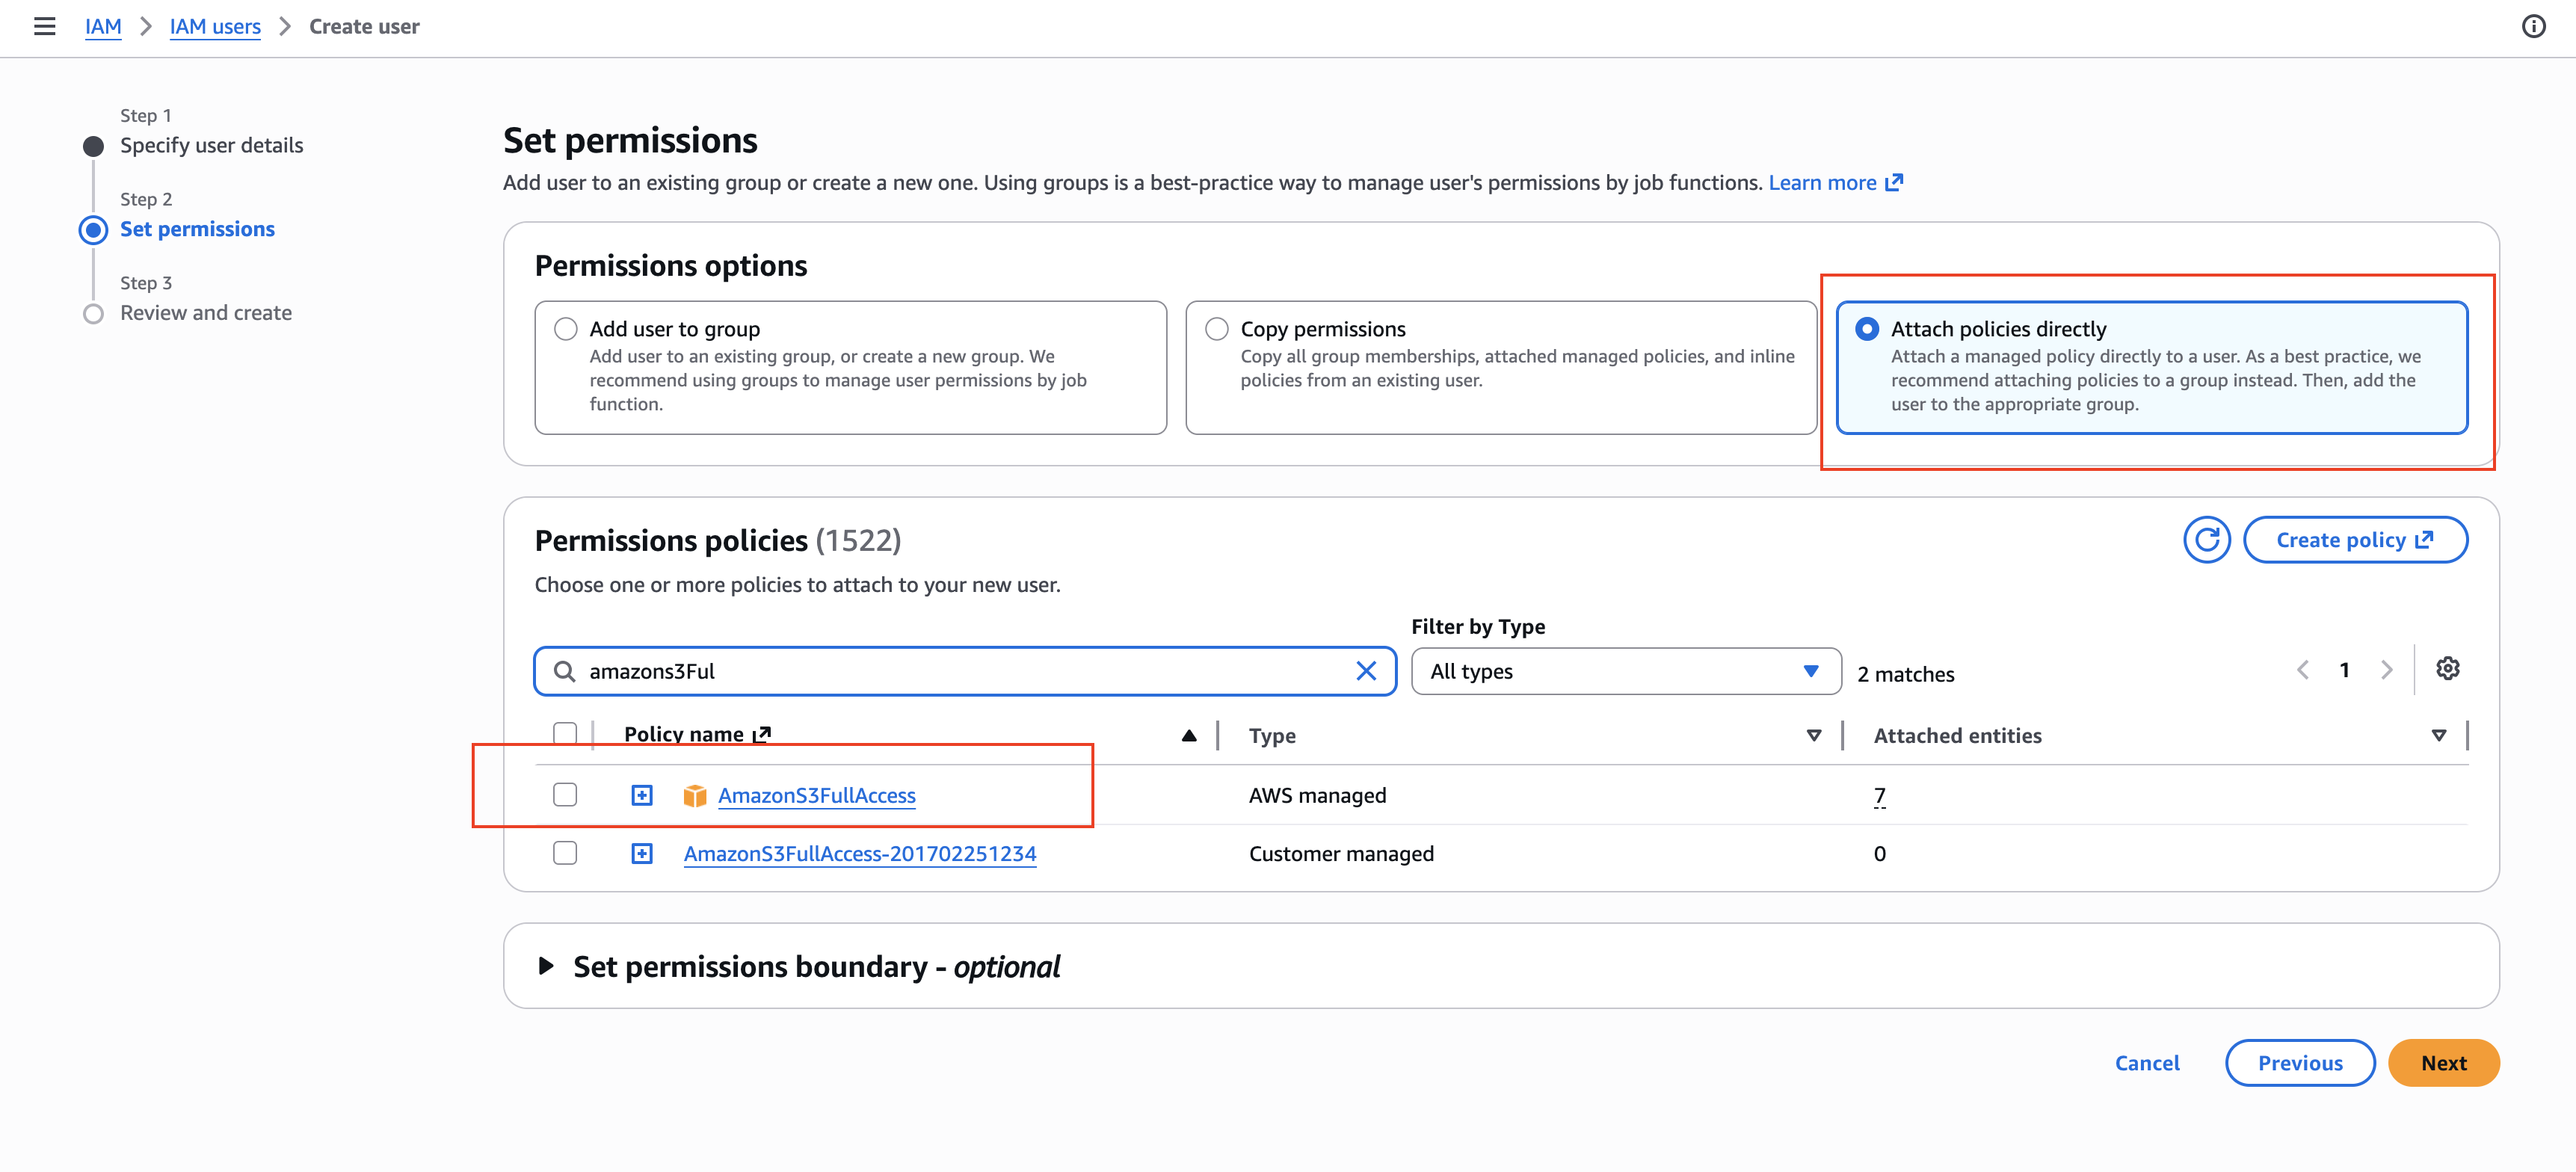Viewport: 2576px width, 1172px height.
Task: Expand AmazonS3FullAccess-201702251234 plus icon
Action: 642,854
